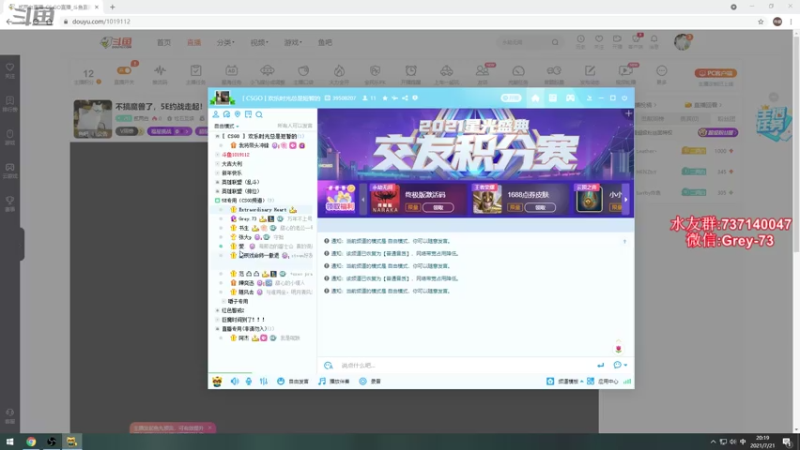This screenshot has width=800, height=450.
Task: Click the search magnifier above channel tree
Action: [x=259, y=114]
